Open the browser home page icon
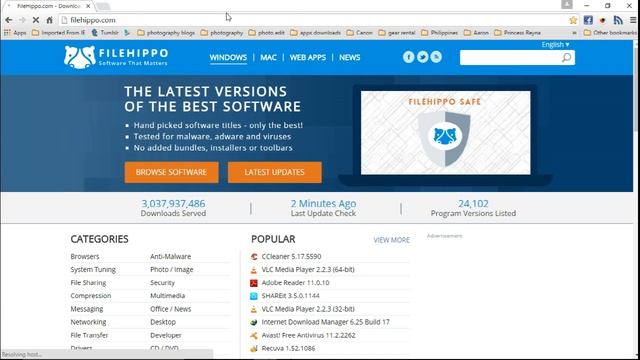This screenshot has width=640, height=360. click(x=49, y=20)
